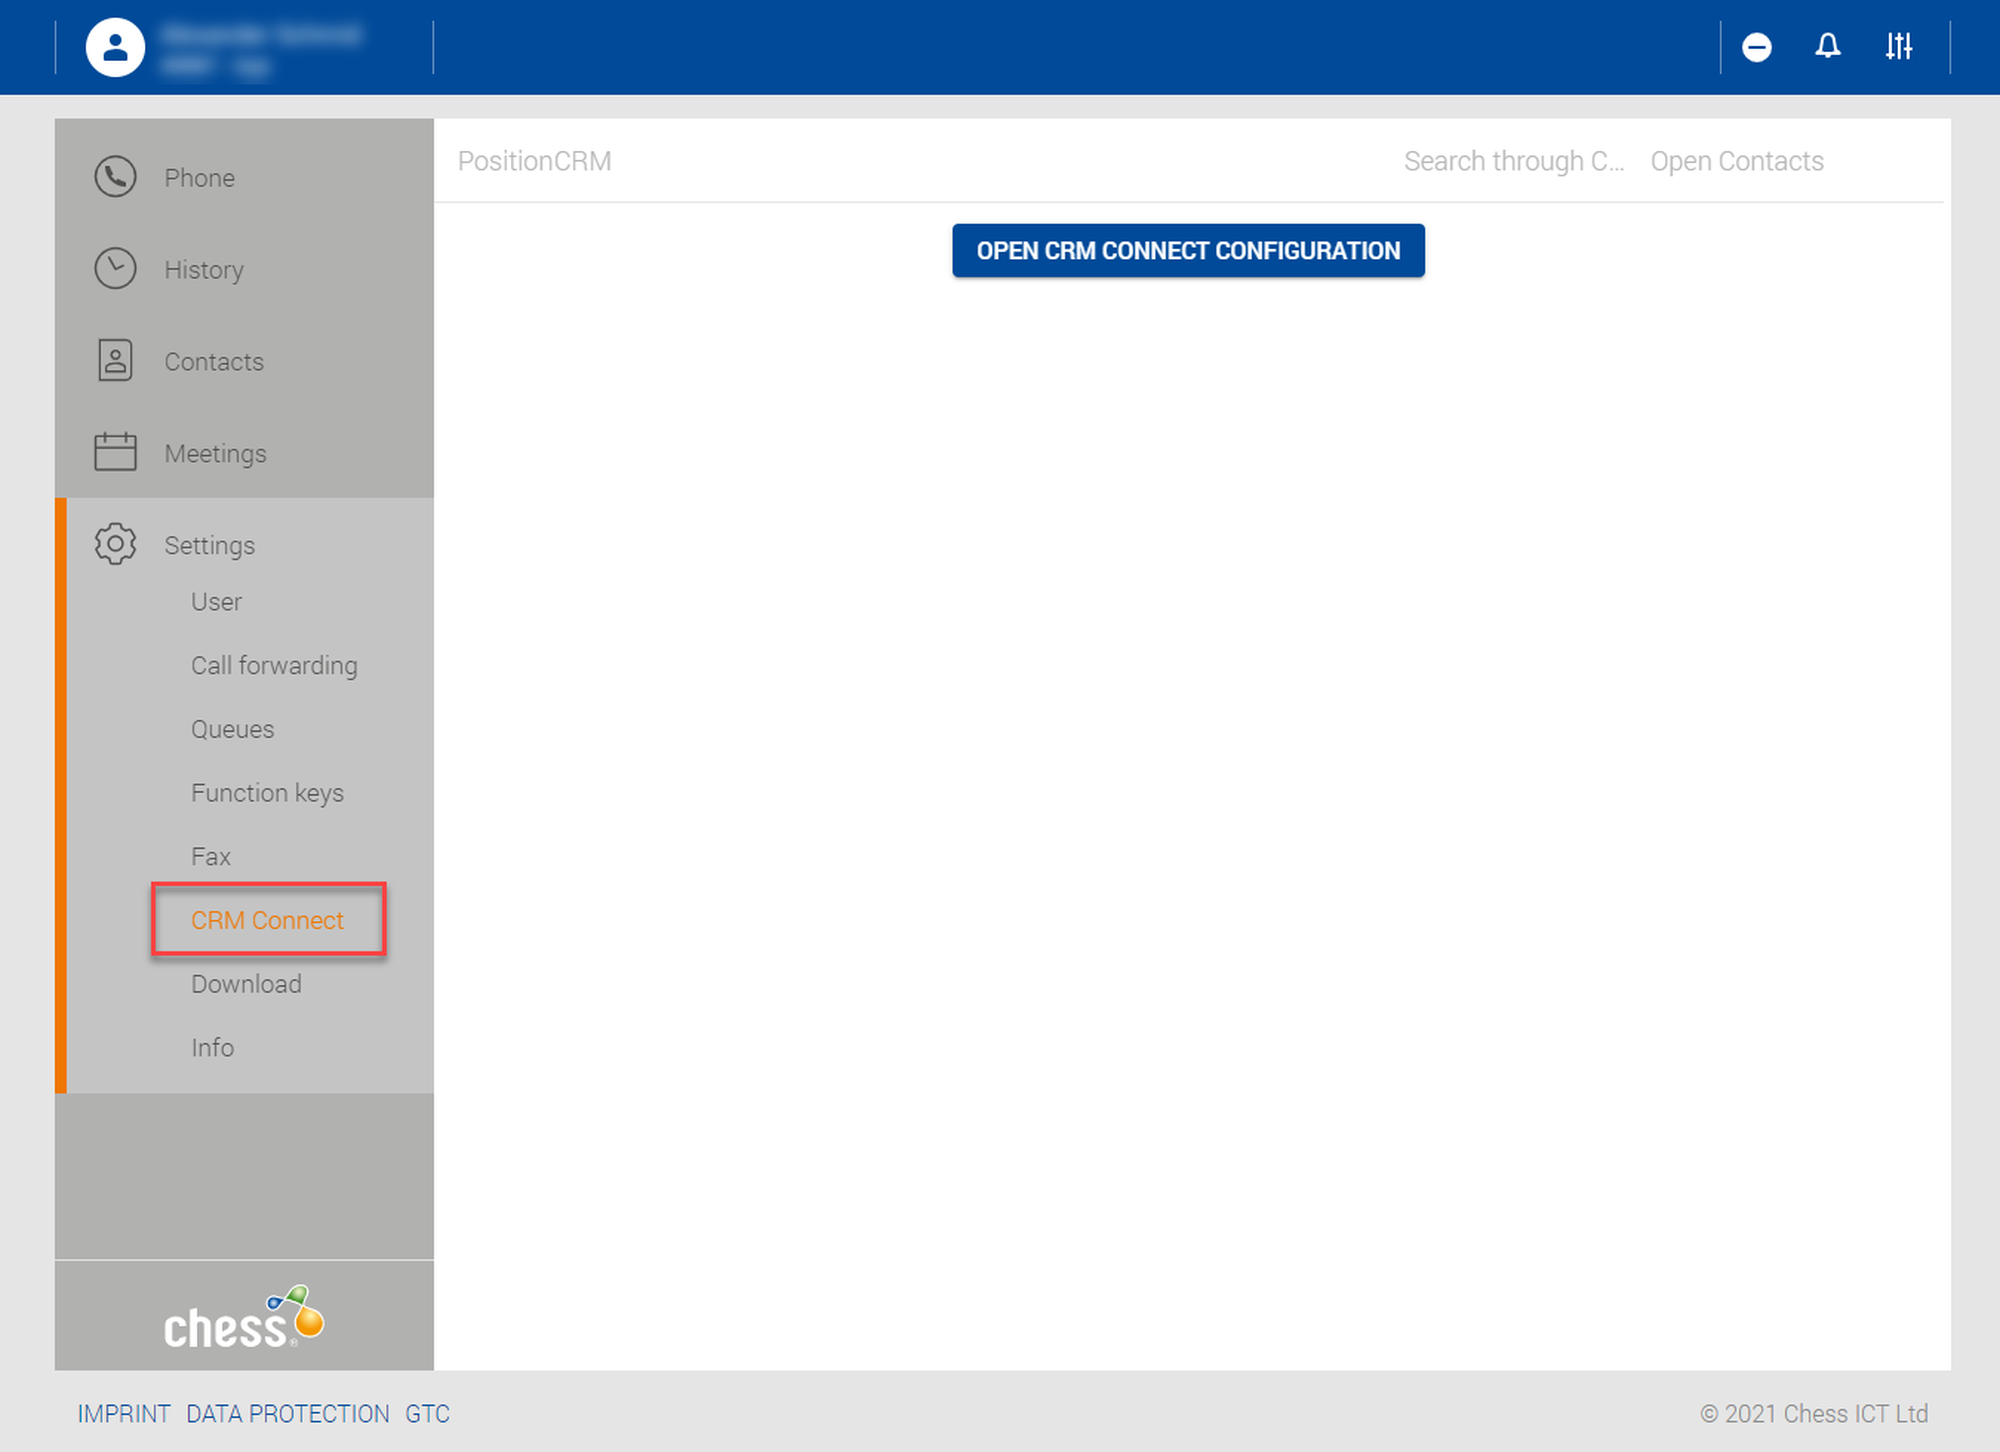The width and height of the screenshot is (2000, 1452).
Task: Collapse the Settings gear menu
Action: (x=115, y=544)
